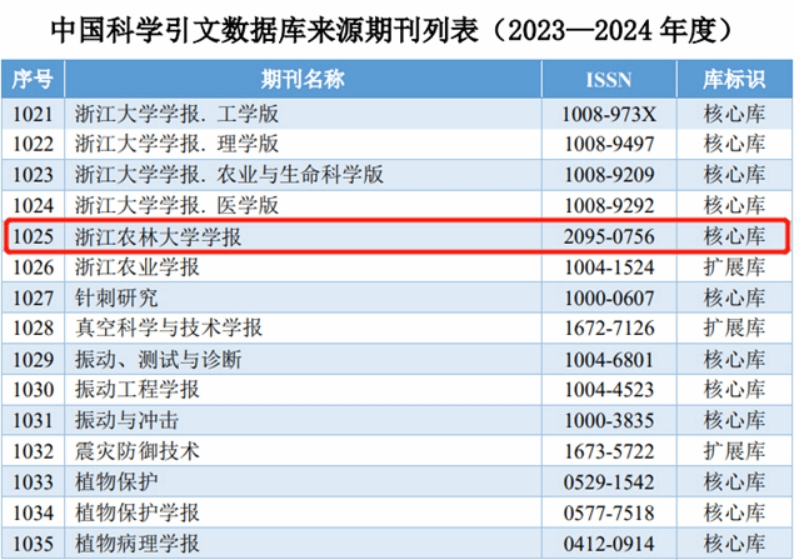Select the 浙江大学学报. 医学版 cell
The height and width of the screenshot is (560, 794).
tap(166, 206)
